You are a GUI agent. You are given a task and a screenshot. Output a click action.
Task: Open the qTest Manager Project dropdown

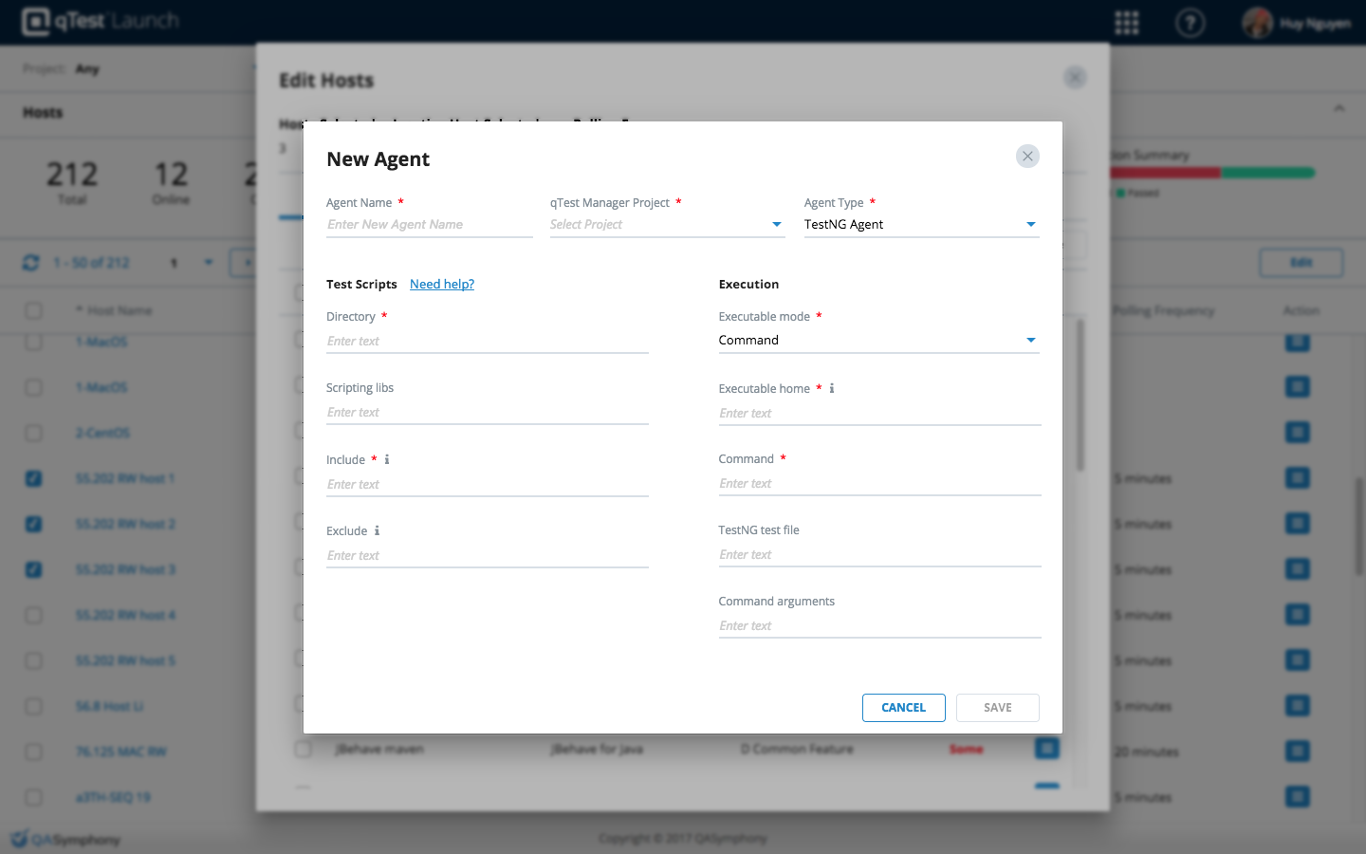(x=667, y=225)
